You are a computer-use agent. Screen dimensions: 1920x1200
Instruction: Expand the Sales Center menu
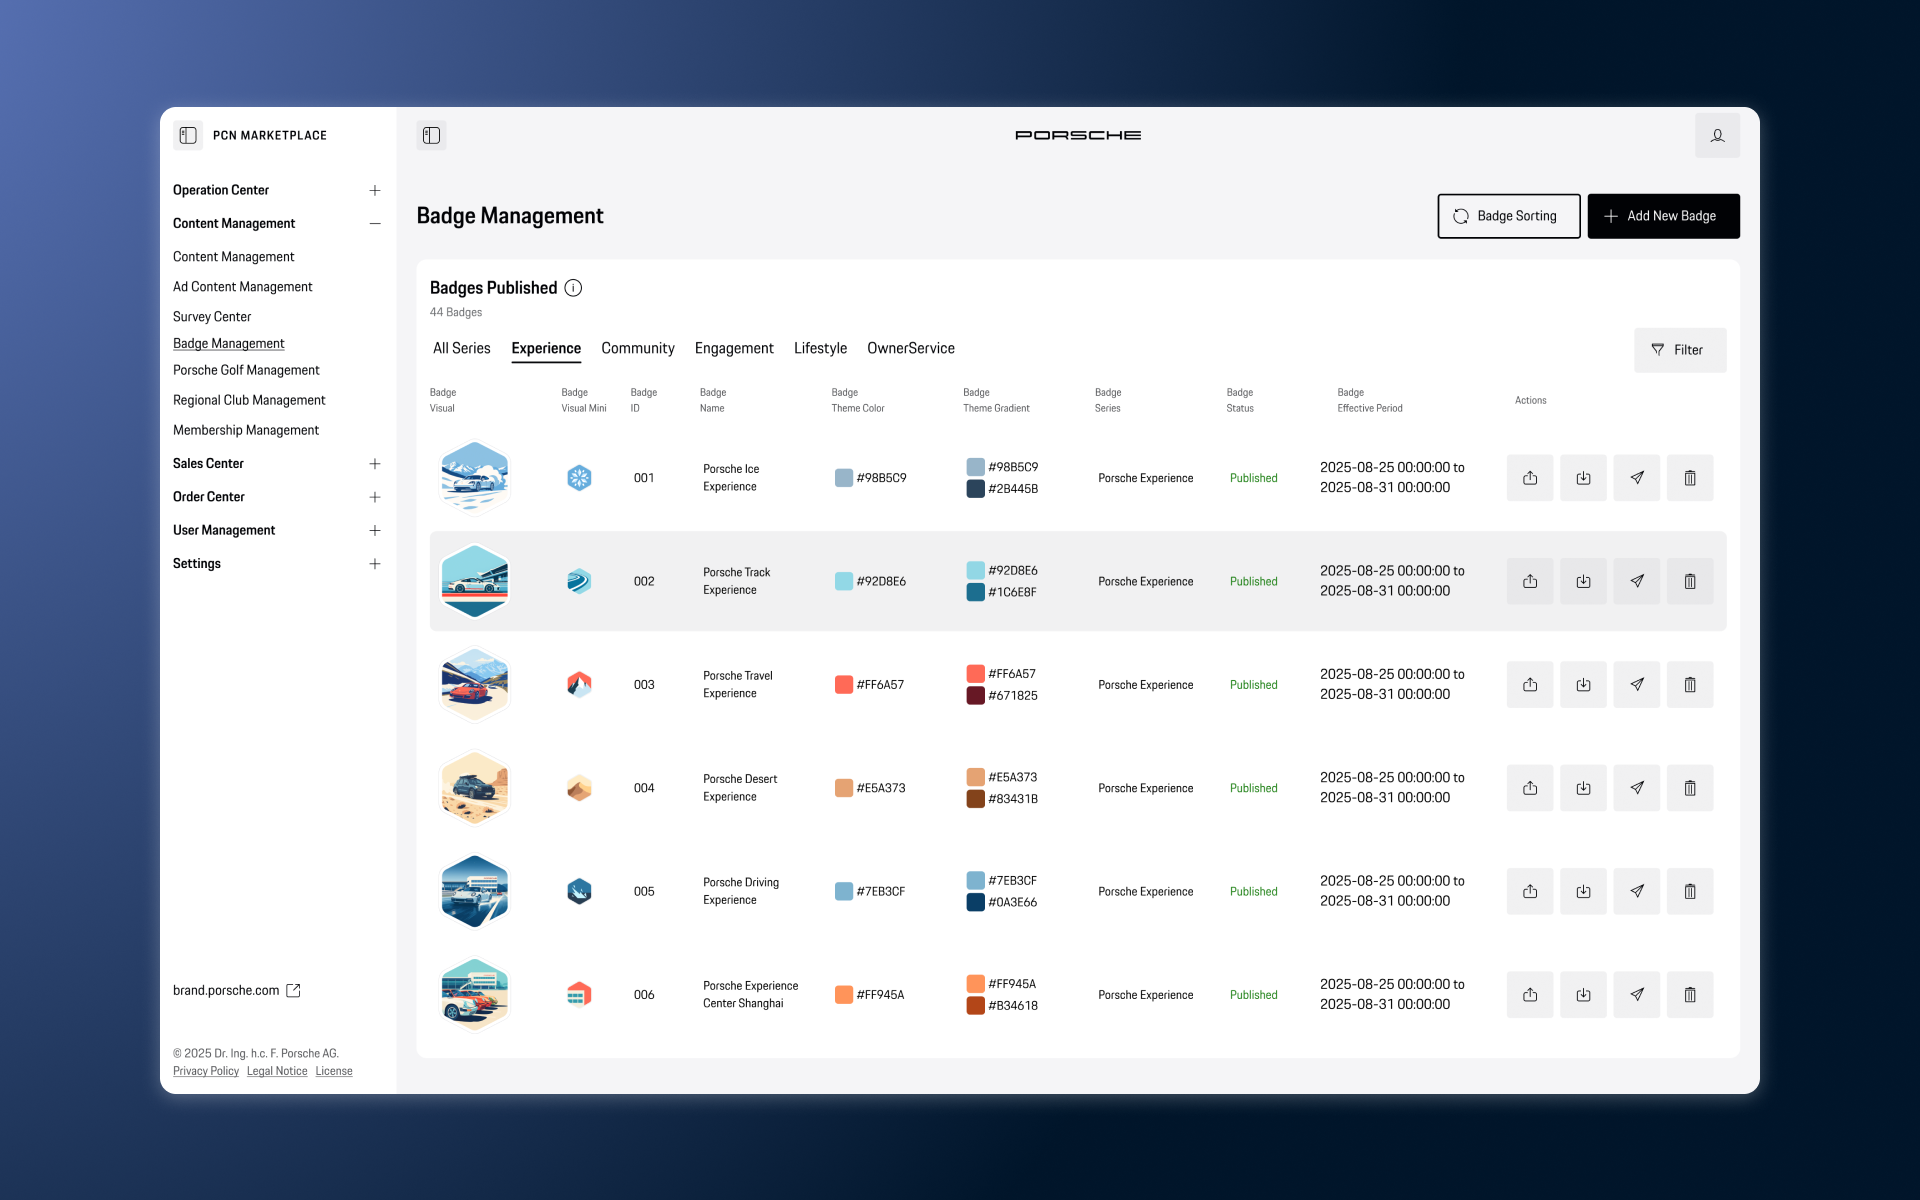[x=375, y=464]
